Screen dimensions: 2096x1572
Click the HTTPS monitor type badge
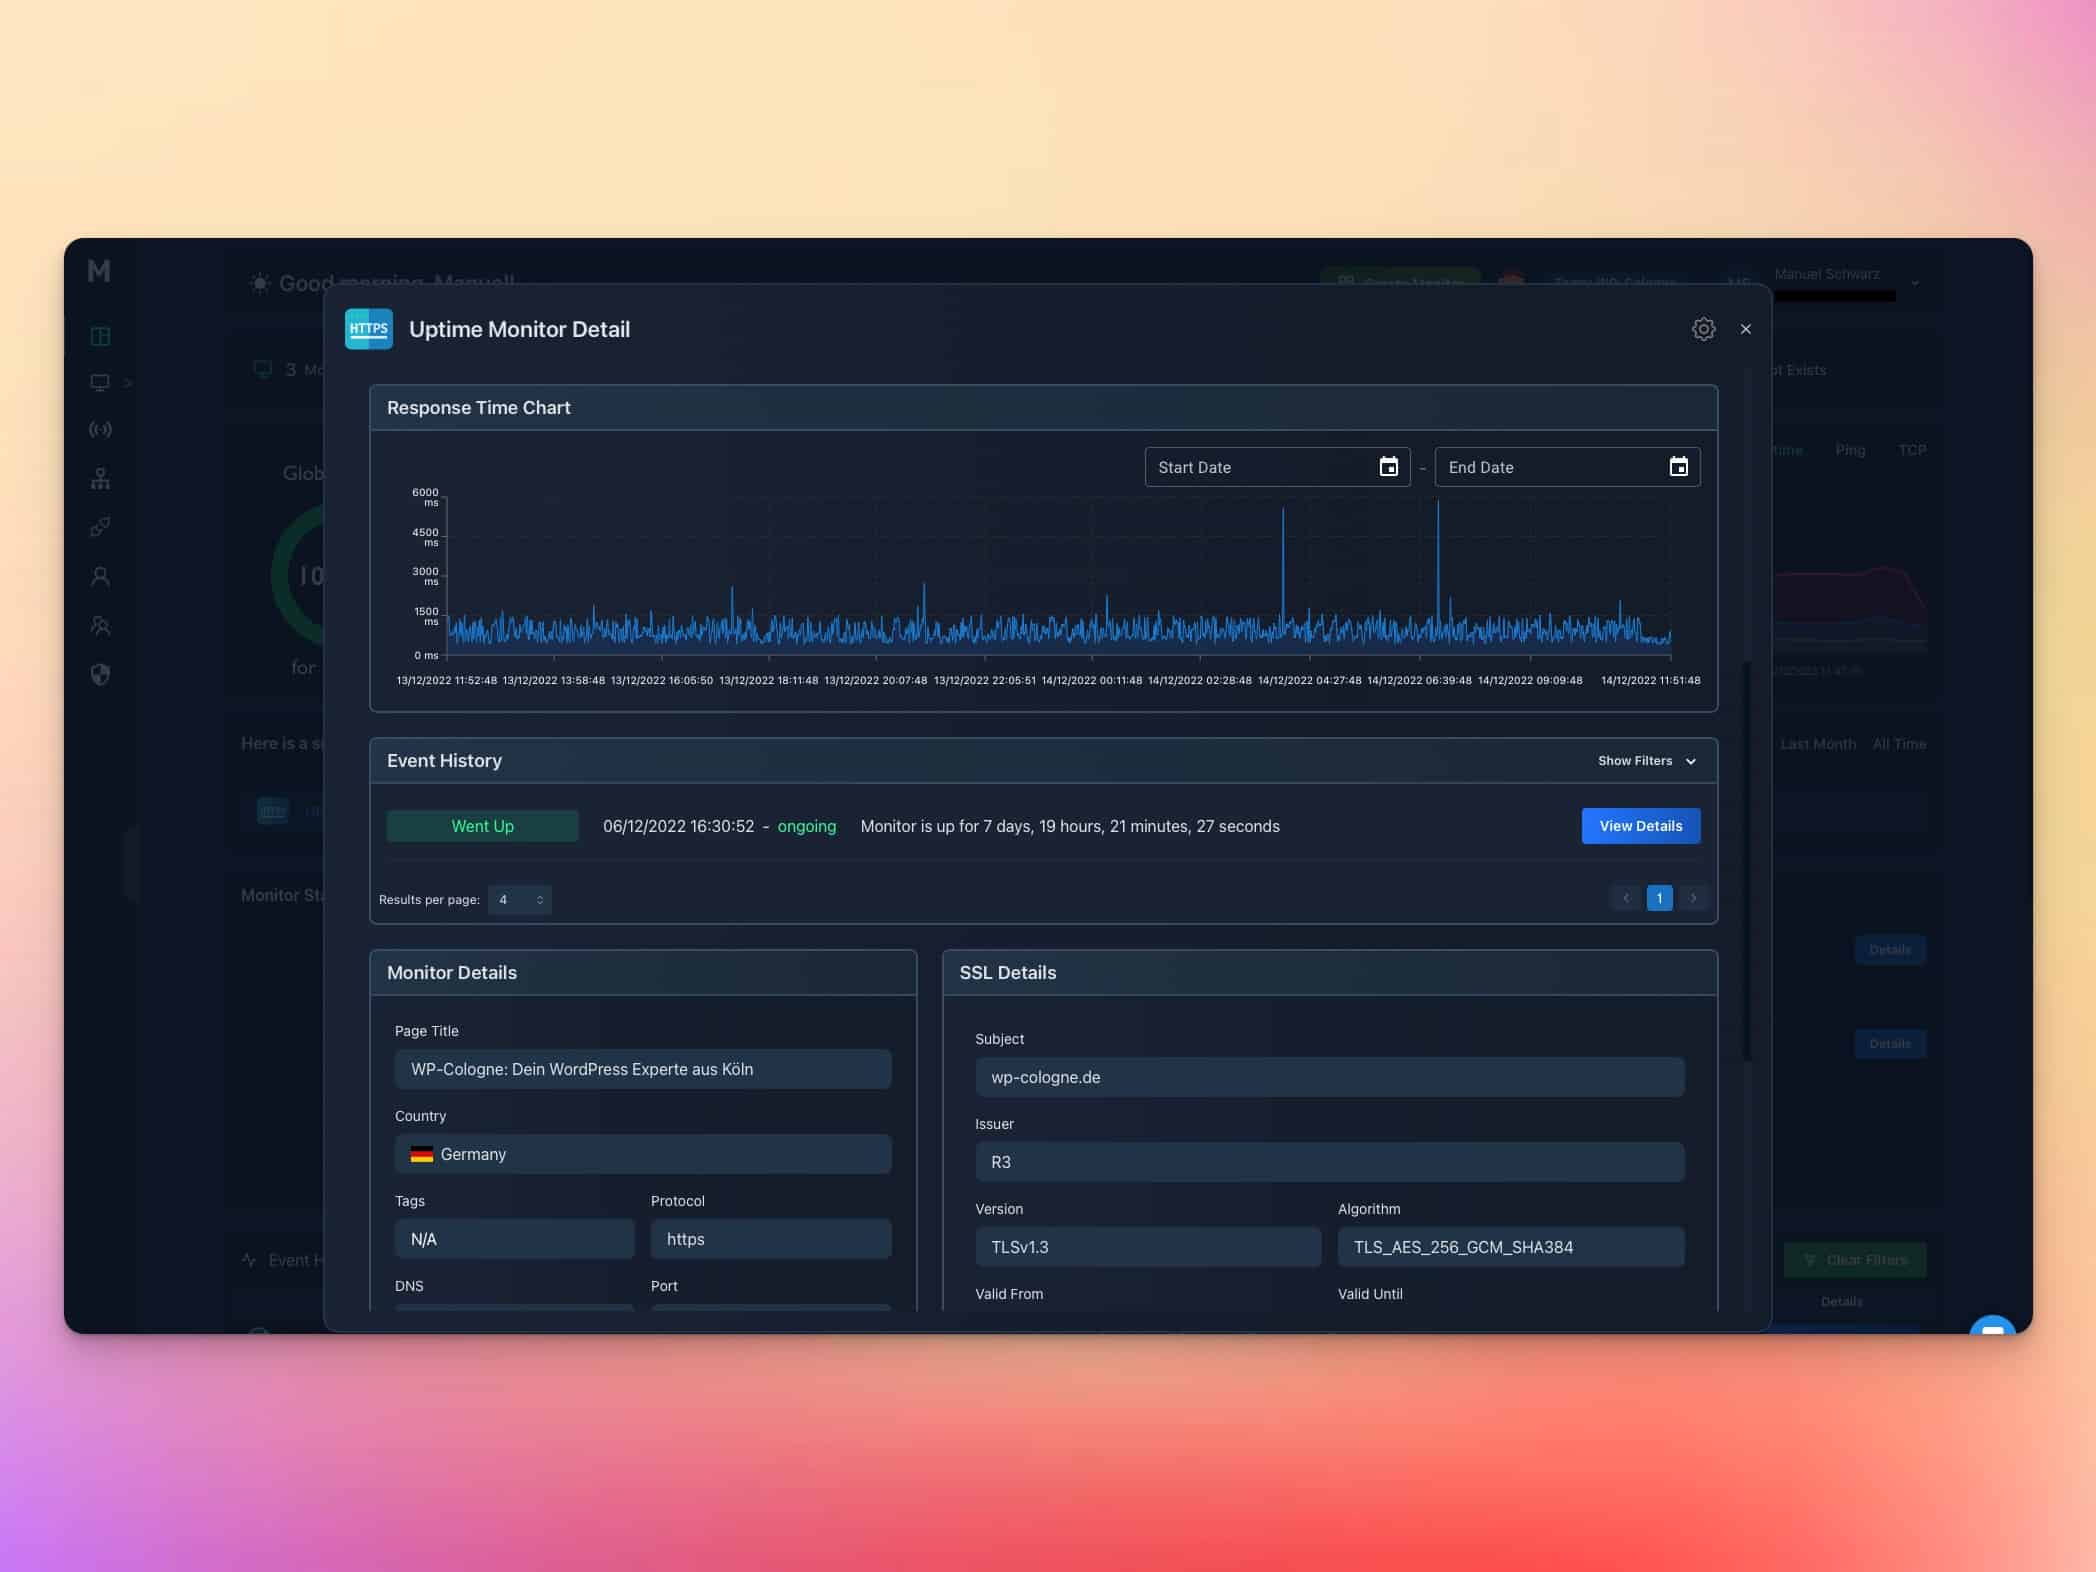368,329
